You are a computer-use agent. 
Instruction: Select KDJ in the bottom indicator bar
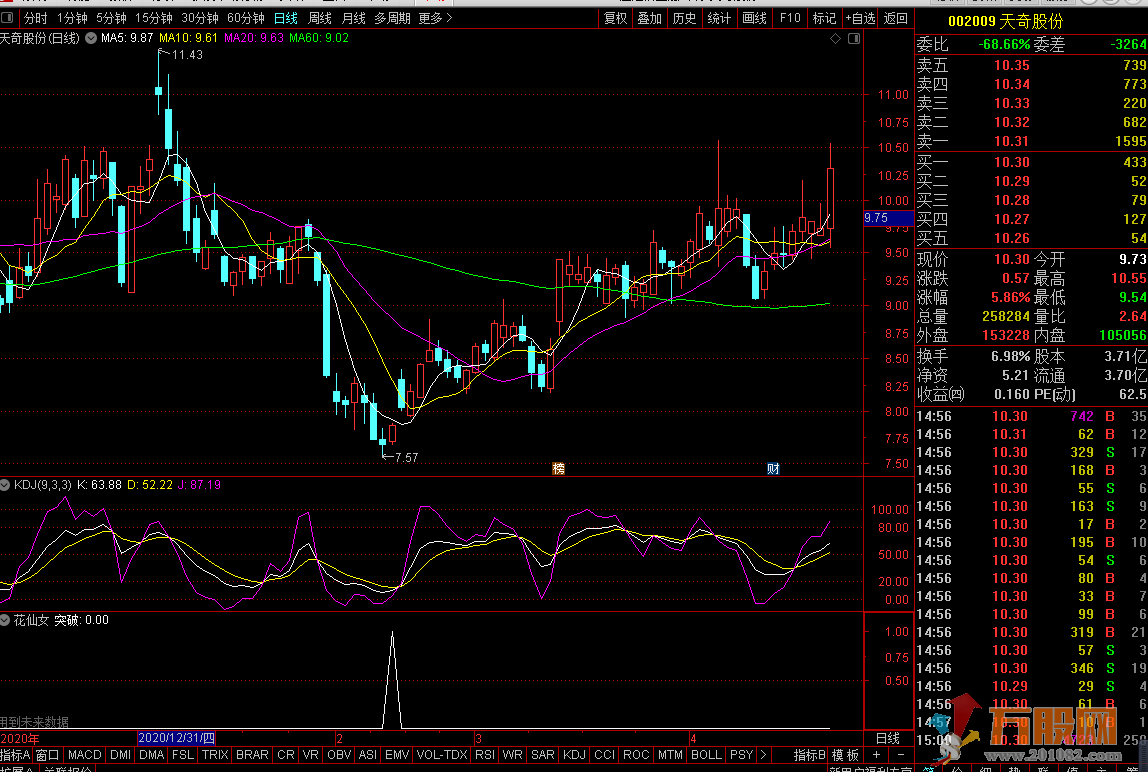[x=575, y=754]
